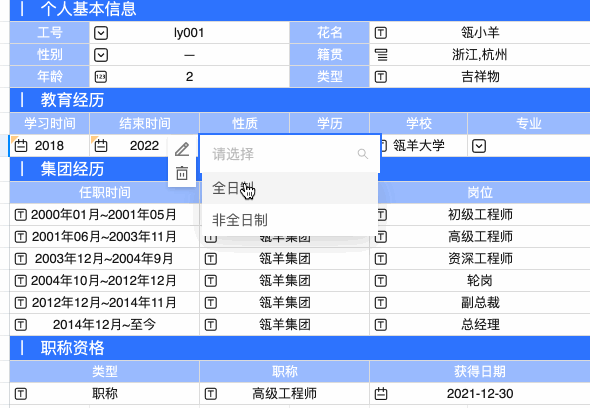Click the pencil edit icon

(182, 149)
